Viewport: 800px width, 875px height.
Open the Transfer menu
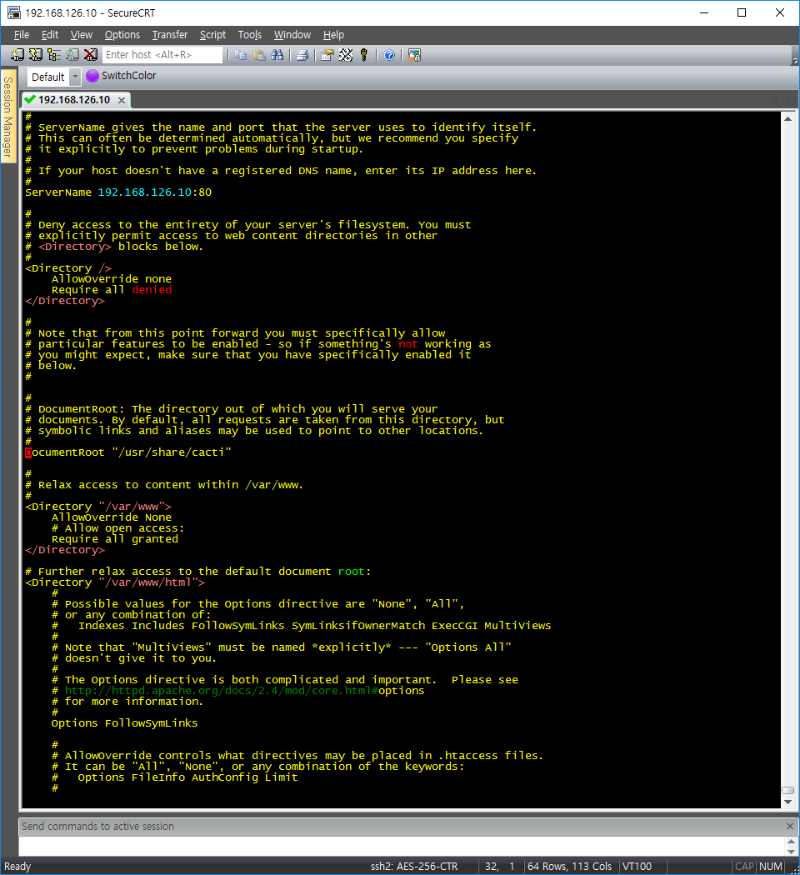[x=169, y=35]
